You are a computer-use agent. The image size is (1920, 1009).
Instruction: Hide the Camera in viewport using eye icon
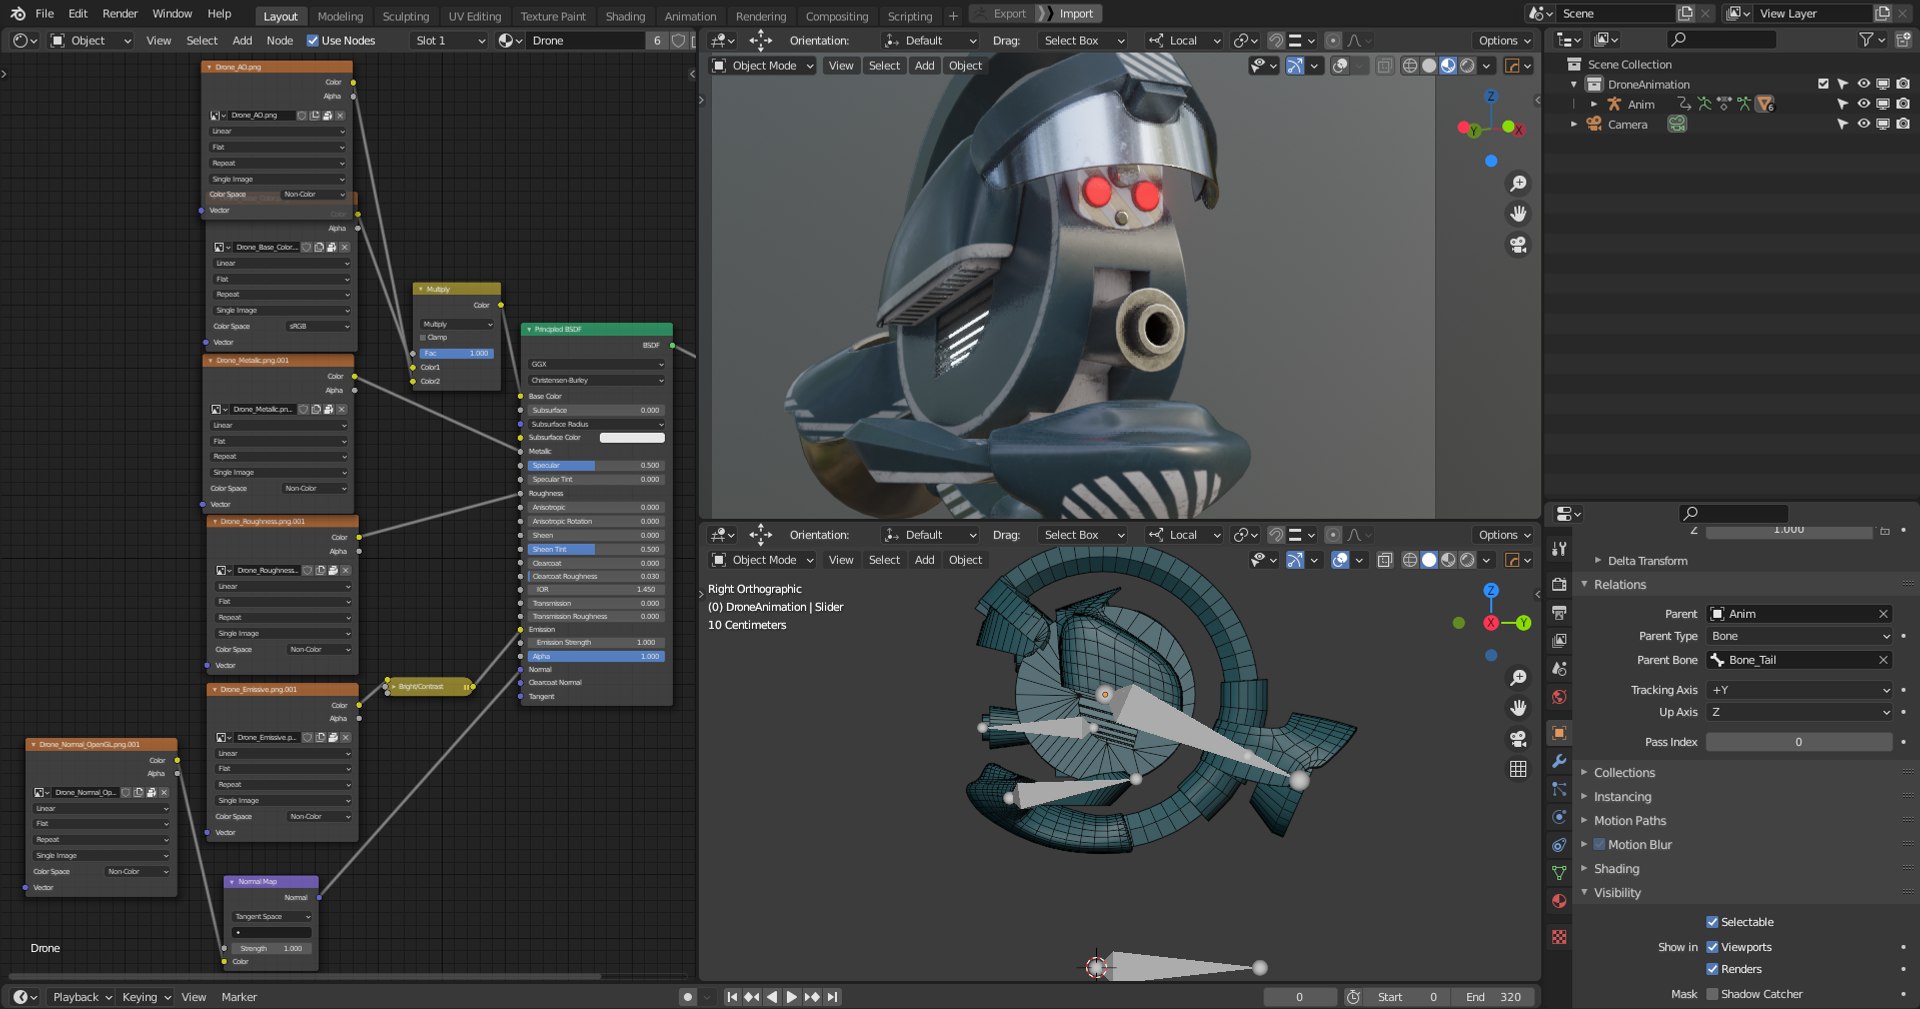tap(1863, 124)
